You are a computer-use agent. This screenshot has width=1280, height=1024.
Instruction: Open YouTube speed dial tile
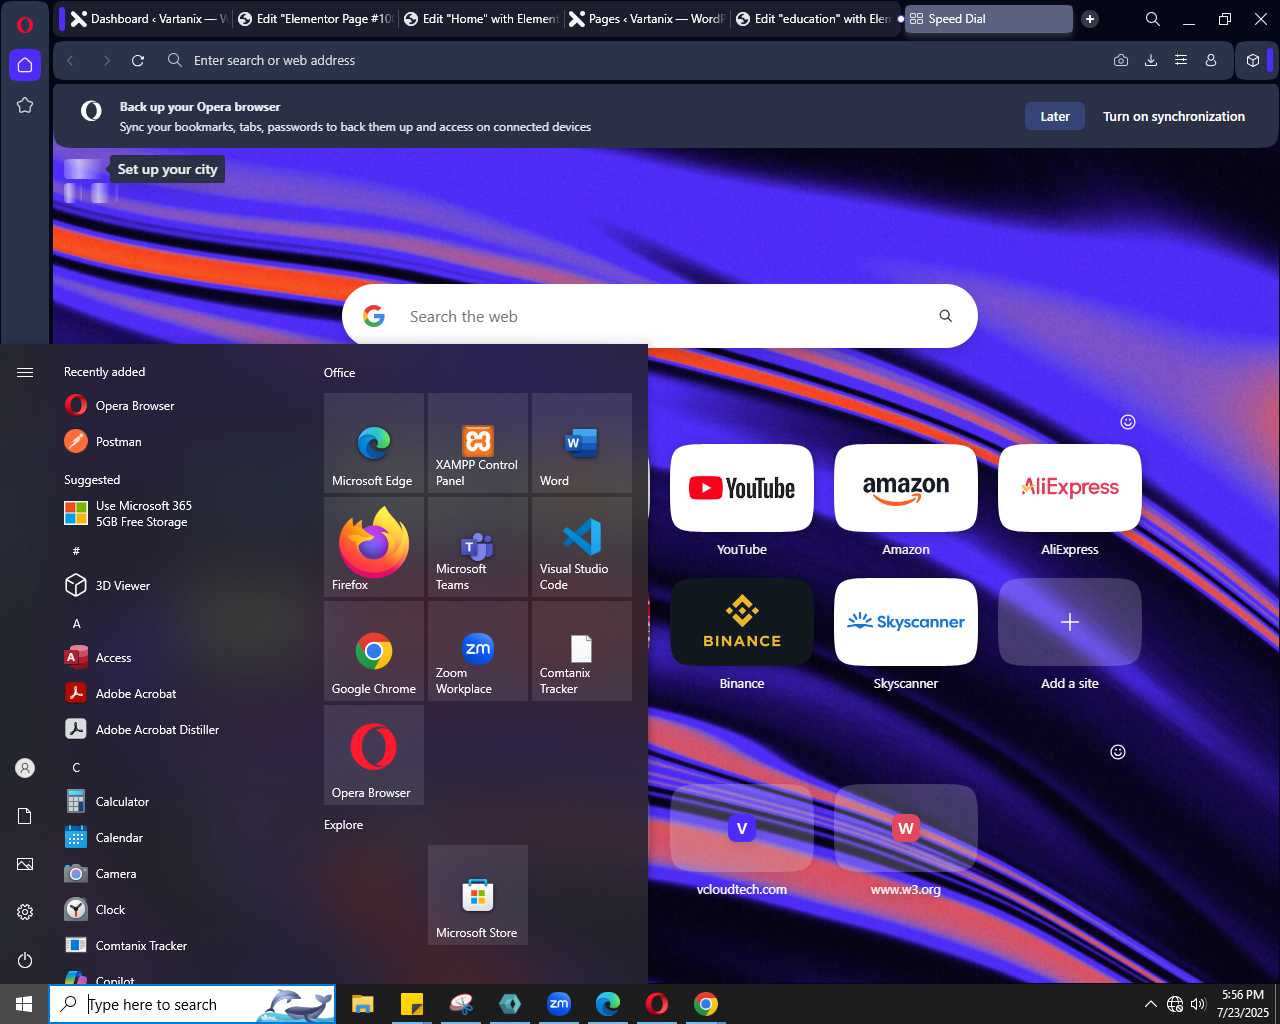pos(742,488)
